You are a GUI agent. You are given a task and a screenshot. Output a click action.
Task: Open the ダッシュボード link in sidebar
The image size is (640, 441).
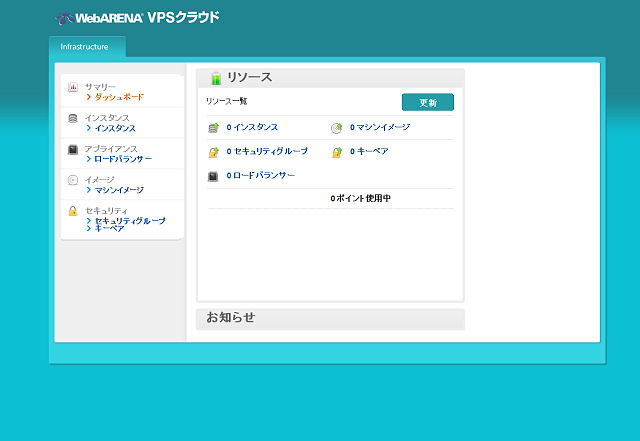119,97
